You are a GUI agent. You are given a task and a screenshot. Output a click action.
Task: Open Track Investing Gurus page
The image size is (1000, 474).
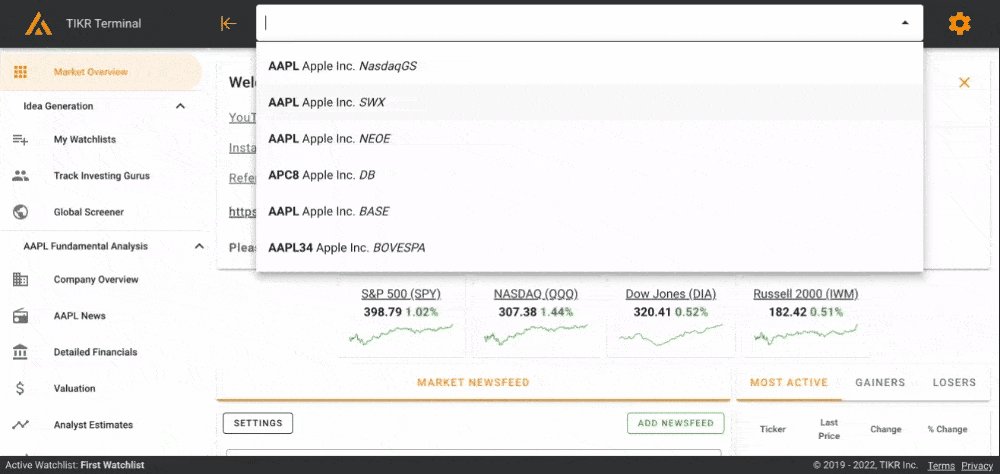101,175
